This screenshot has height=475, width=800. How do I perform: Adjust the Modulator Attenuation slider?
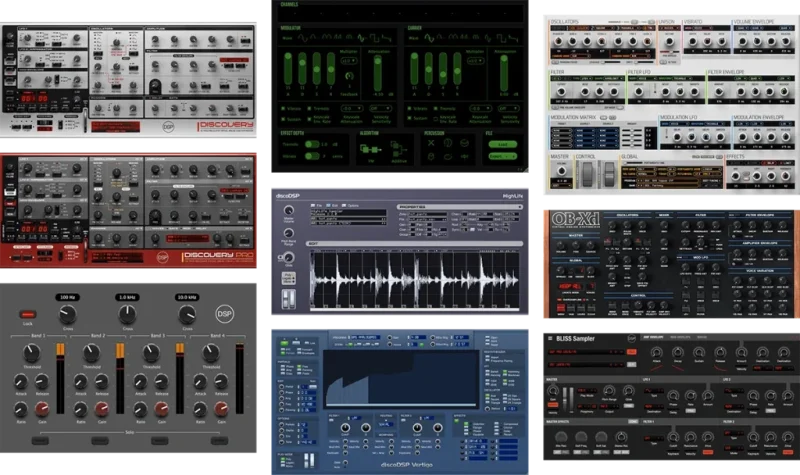click(x=378, y=73)
